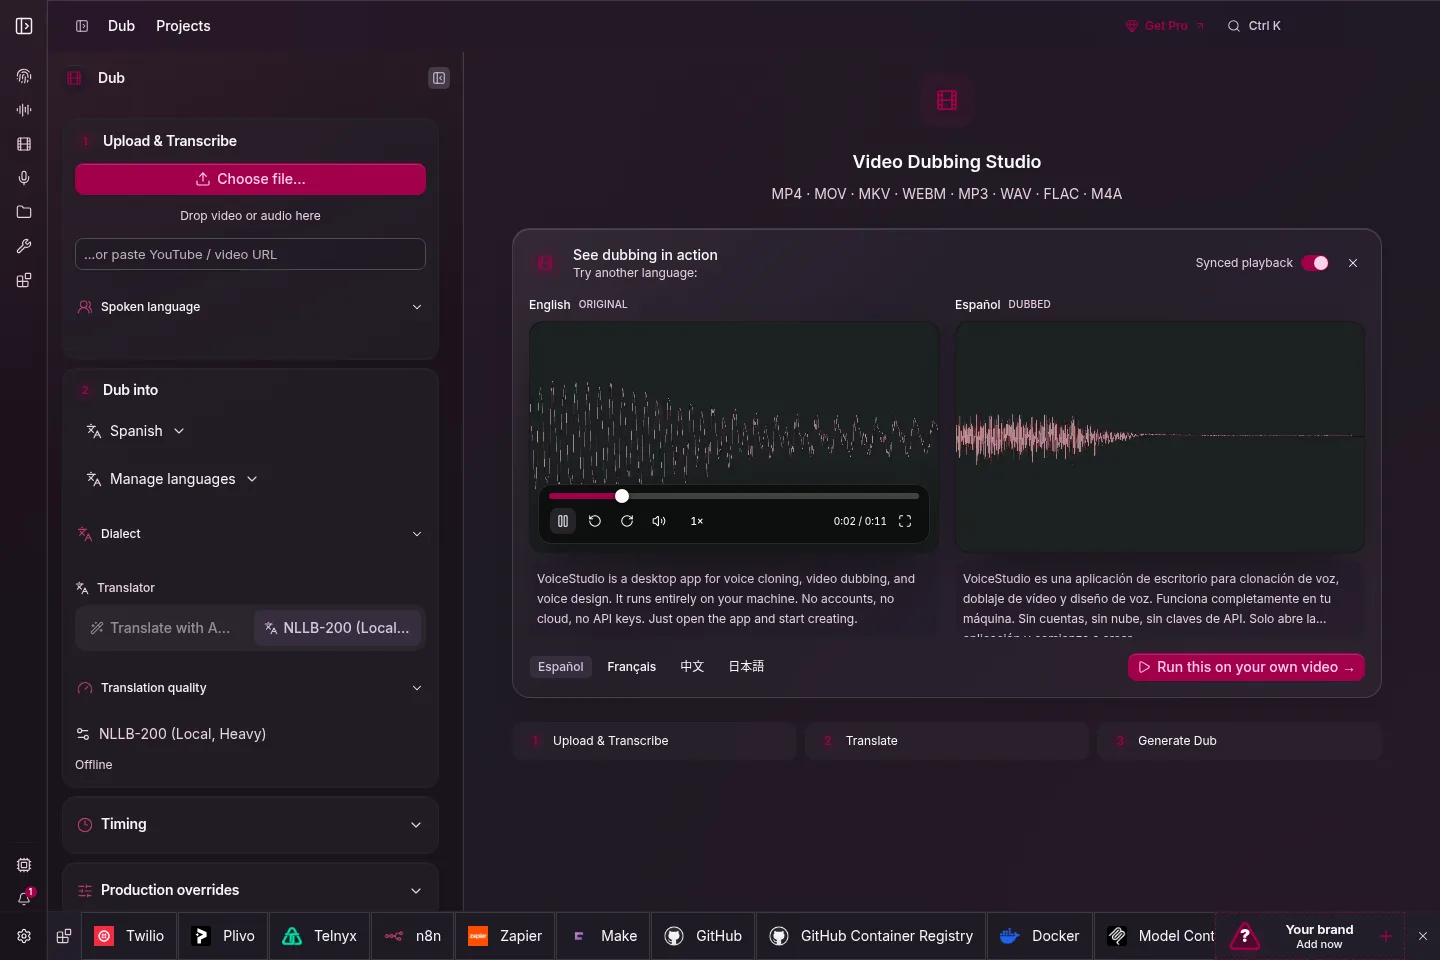Close the bottom integrations bar

click(1423, 936)
